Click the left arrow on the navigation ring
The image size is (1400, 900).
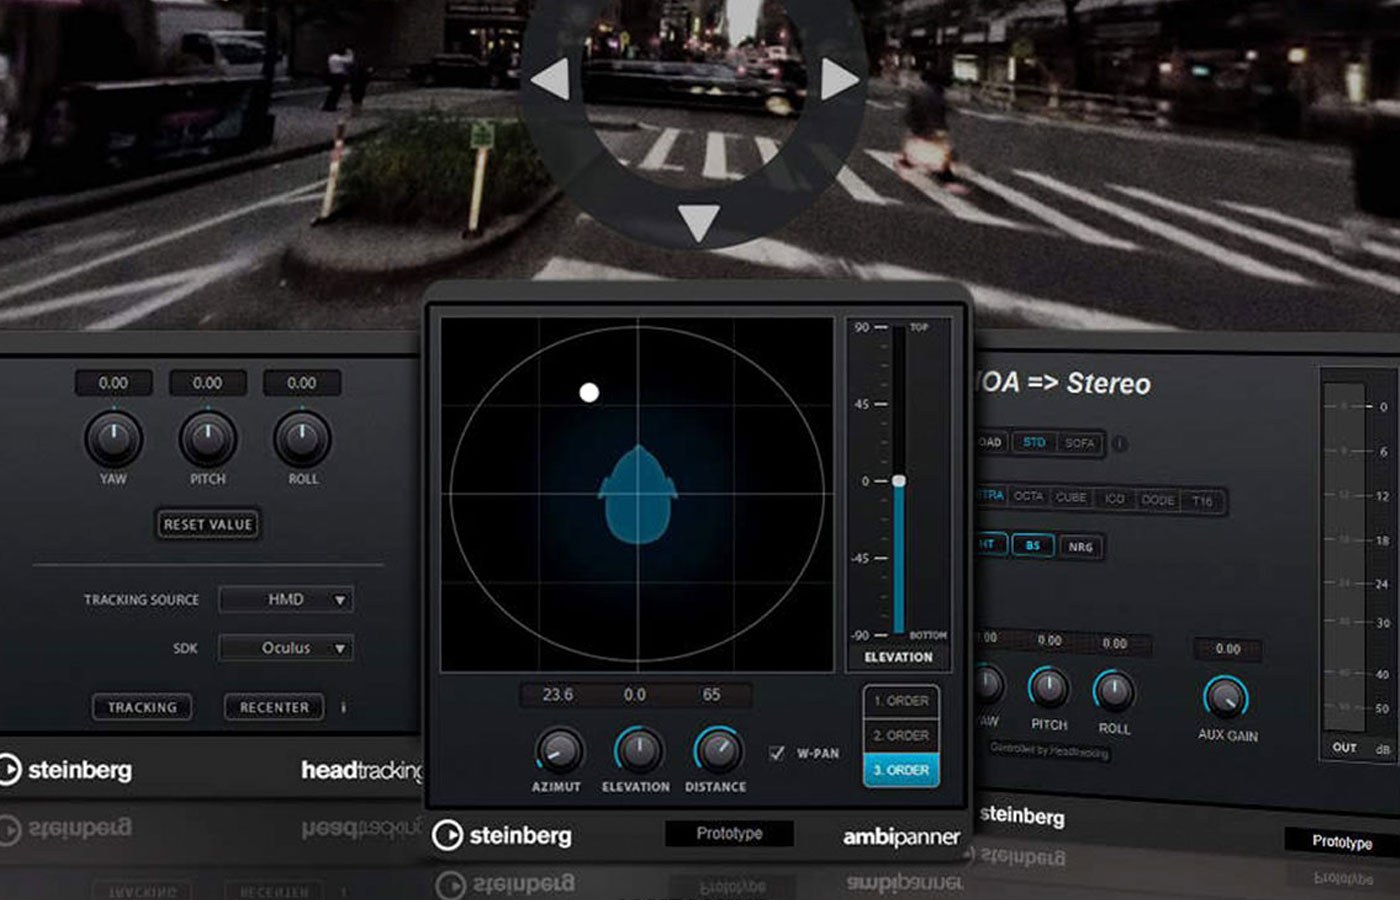click(x=551, y=79)
